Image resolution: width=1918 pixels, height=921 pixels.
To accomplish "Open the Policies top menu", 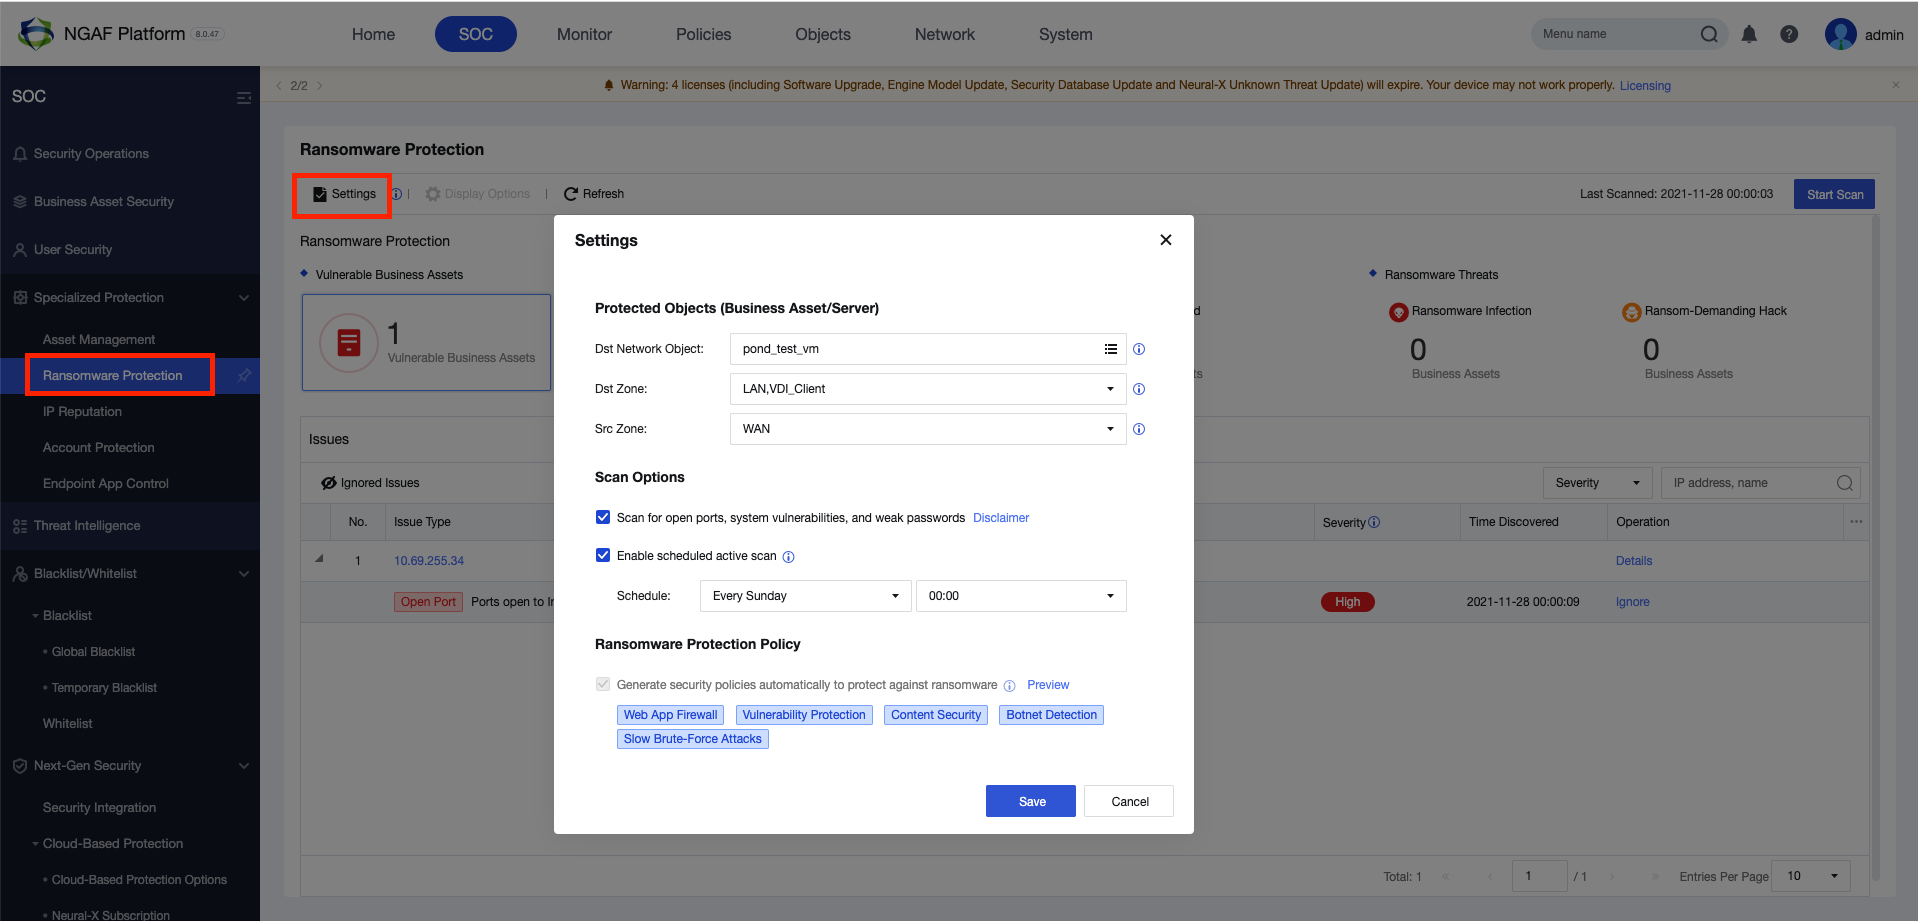I will 703,34.
